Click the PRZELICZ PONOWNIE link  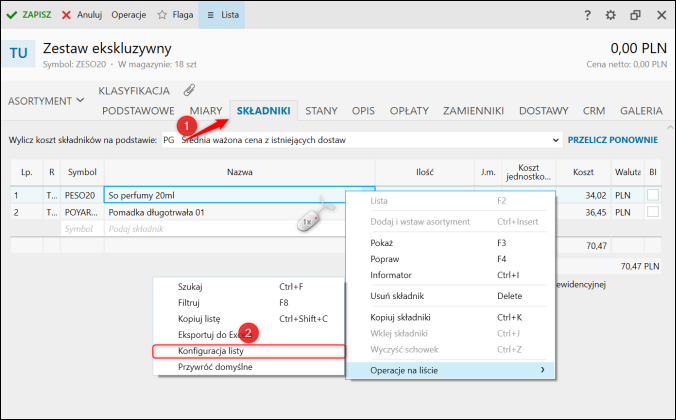(613, 140)
